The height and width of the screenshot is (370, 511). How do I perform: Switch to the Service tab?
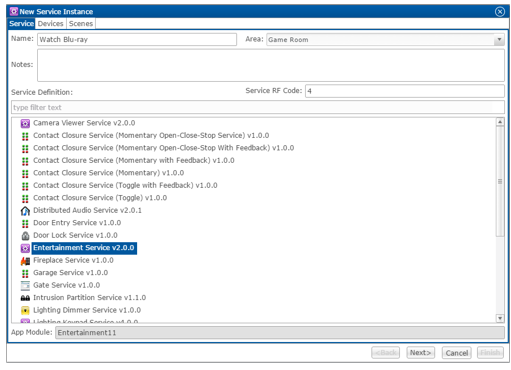point(21,24)
